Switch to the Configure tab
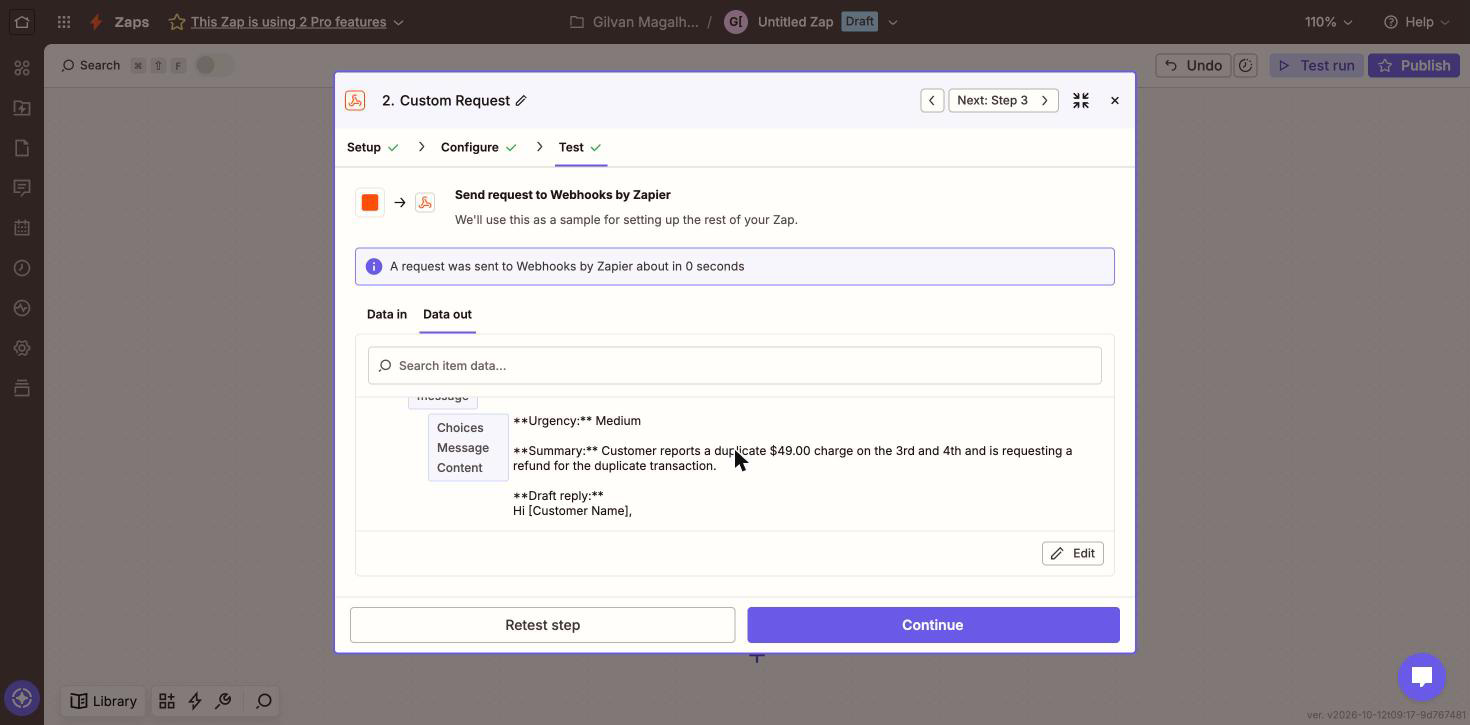This screenshot has width=1470, height=725. point(478,147)
